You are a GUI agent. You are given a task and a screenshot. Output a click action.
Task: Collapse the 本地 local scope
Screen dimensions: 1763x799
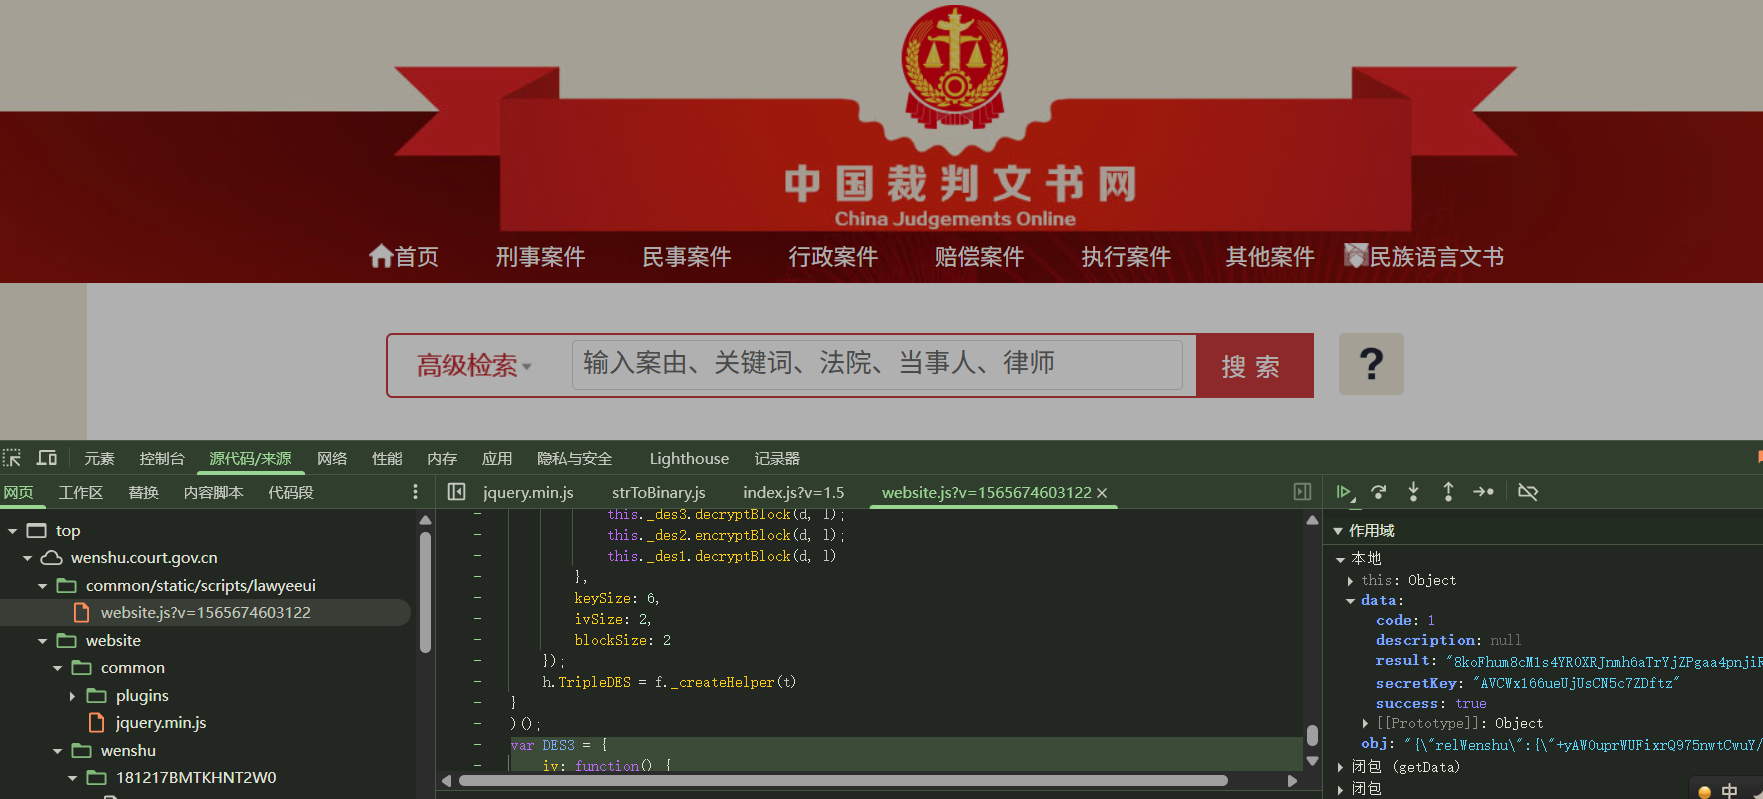1340,559
